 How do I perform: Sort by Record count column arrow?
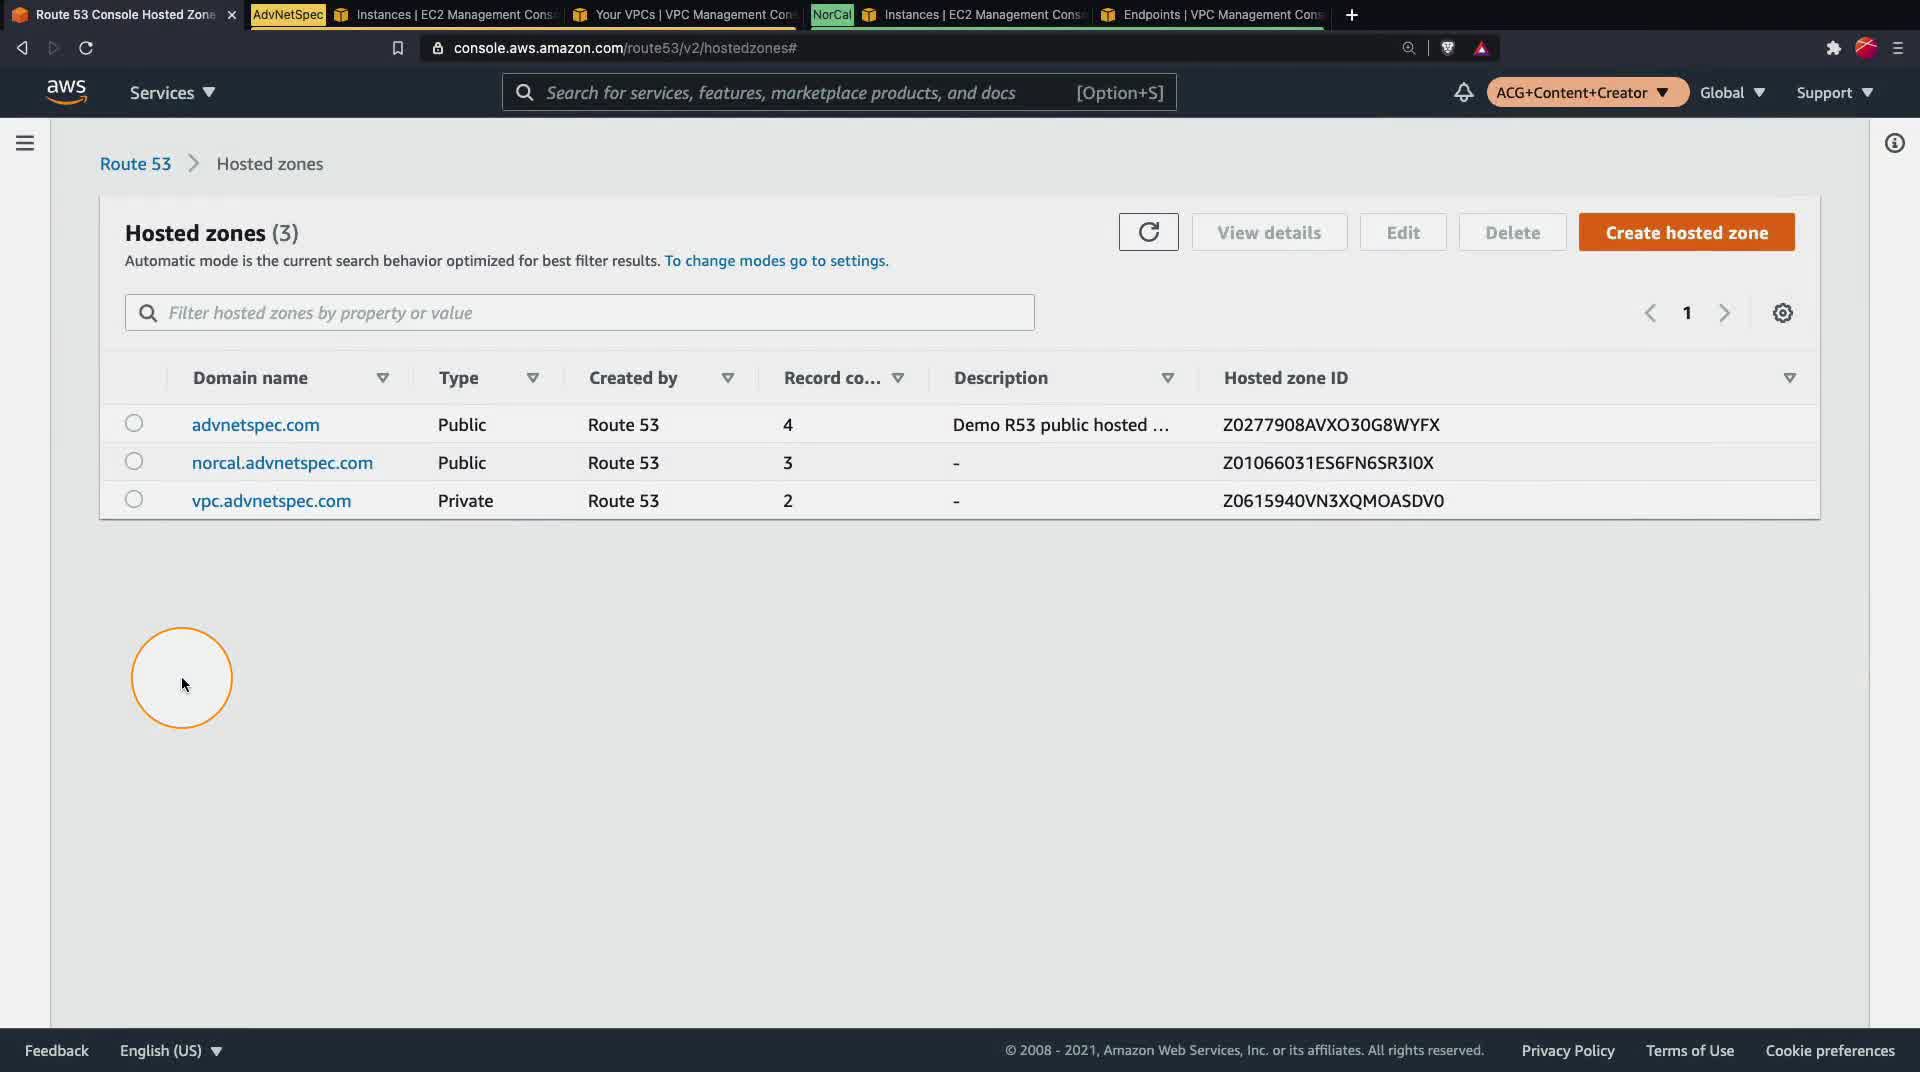[897, 378]
